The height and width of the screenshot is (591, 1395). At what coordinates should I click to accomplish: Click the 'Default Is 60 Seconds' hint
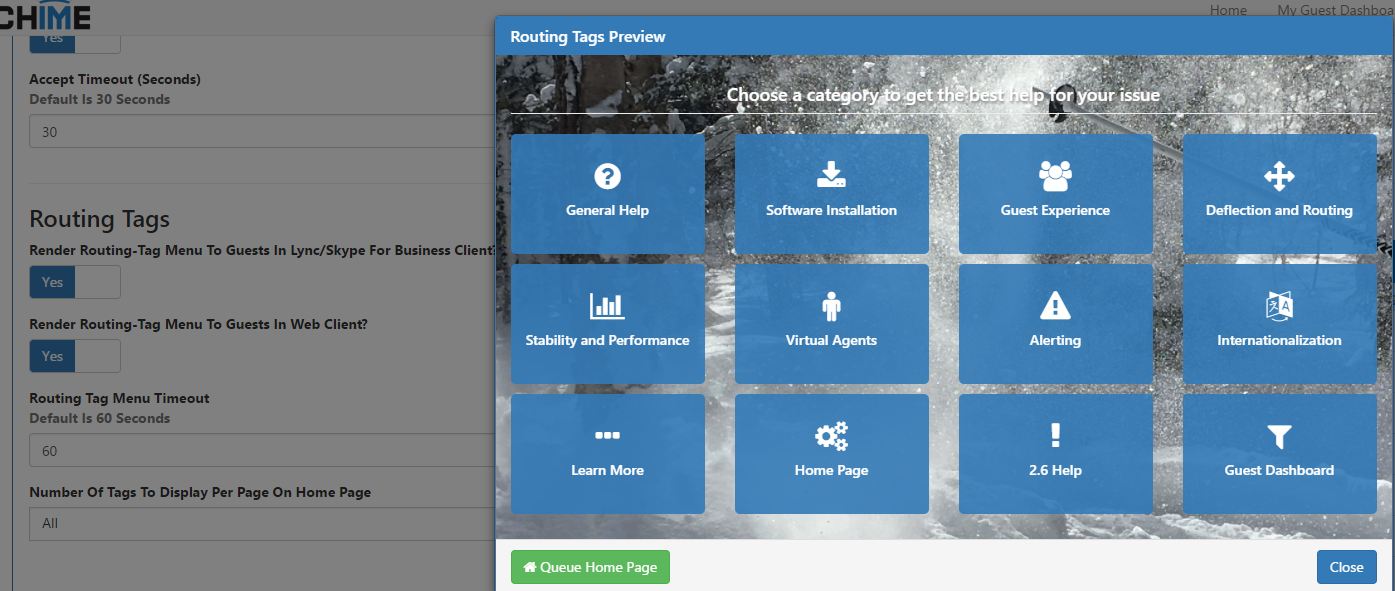100,418
